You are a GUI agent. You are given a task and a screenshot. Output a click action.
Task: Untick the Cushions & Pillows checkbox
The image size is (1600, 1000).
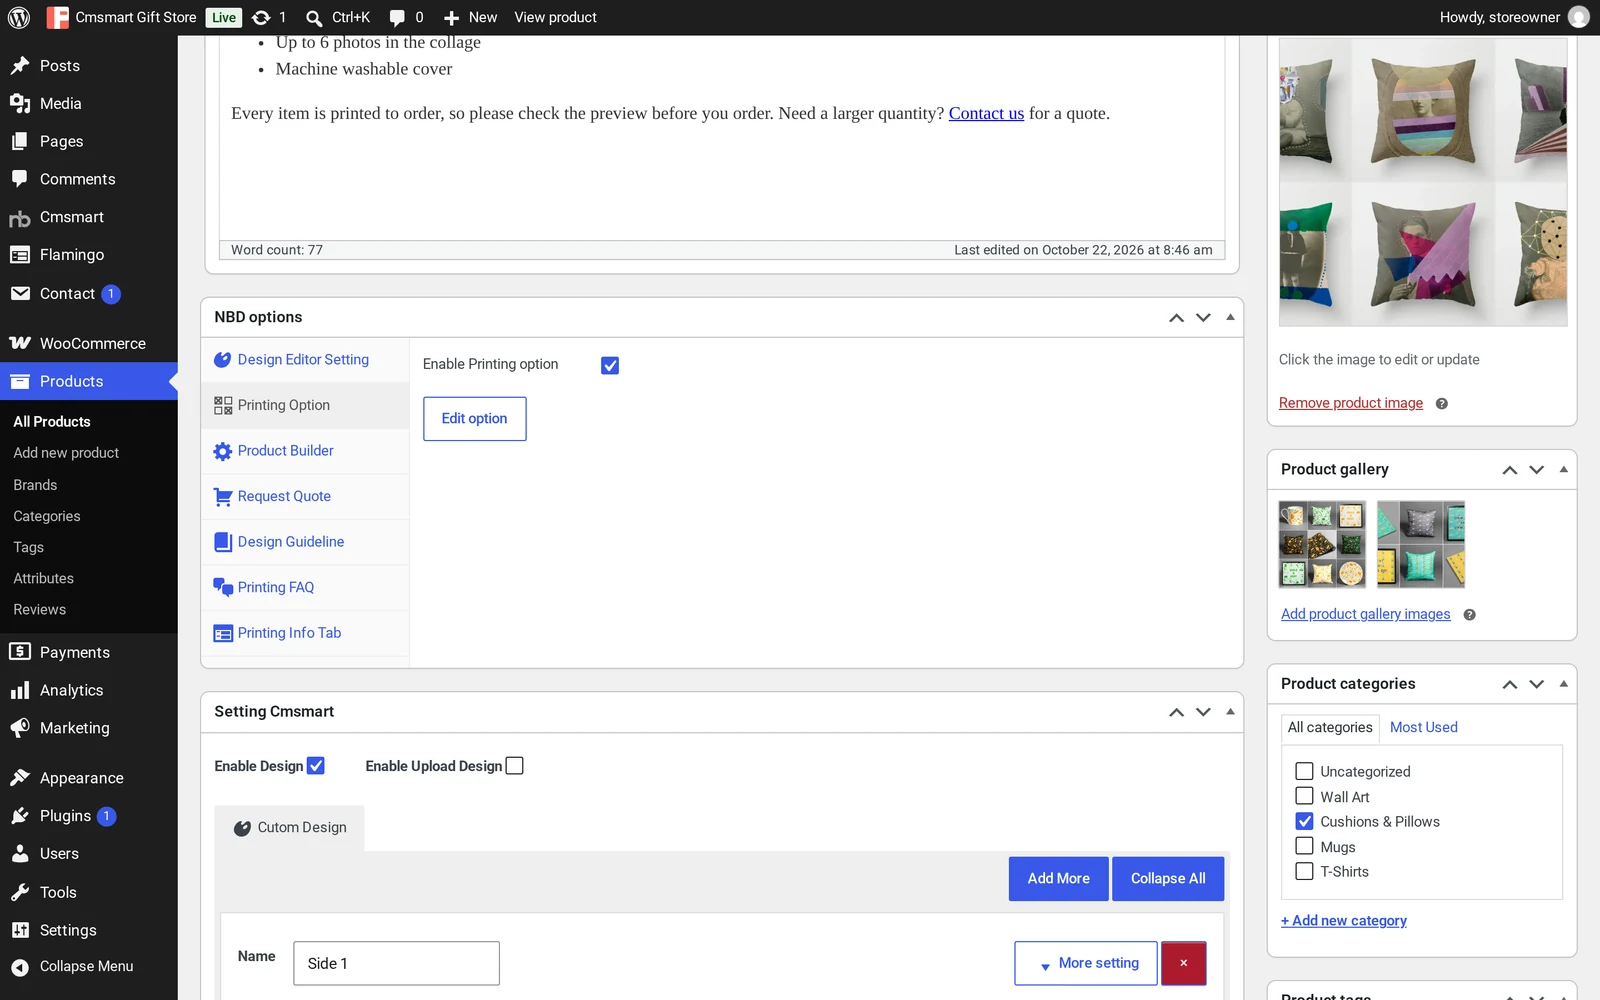pyautogui.click(x=1304, y=821)
